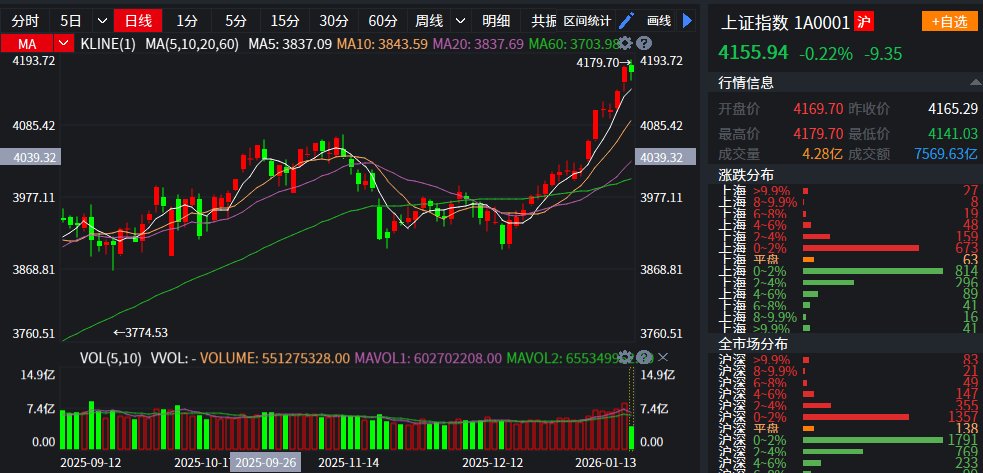
Task: Open the 明细 details view
Action: pyautogui.click(x=495, y=20)
